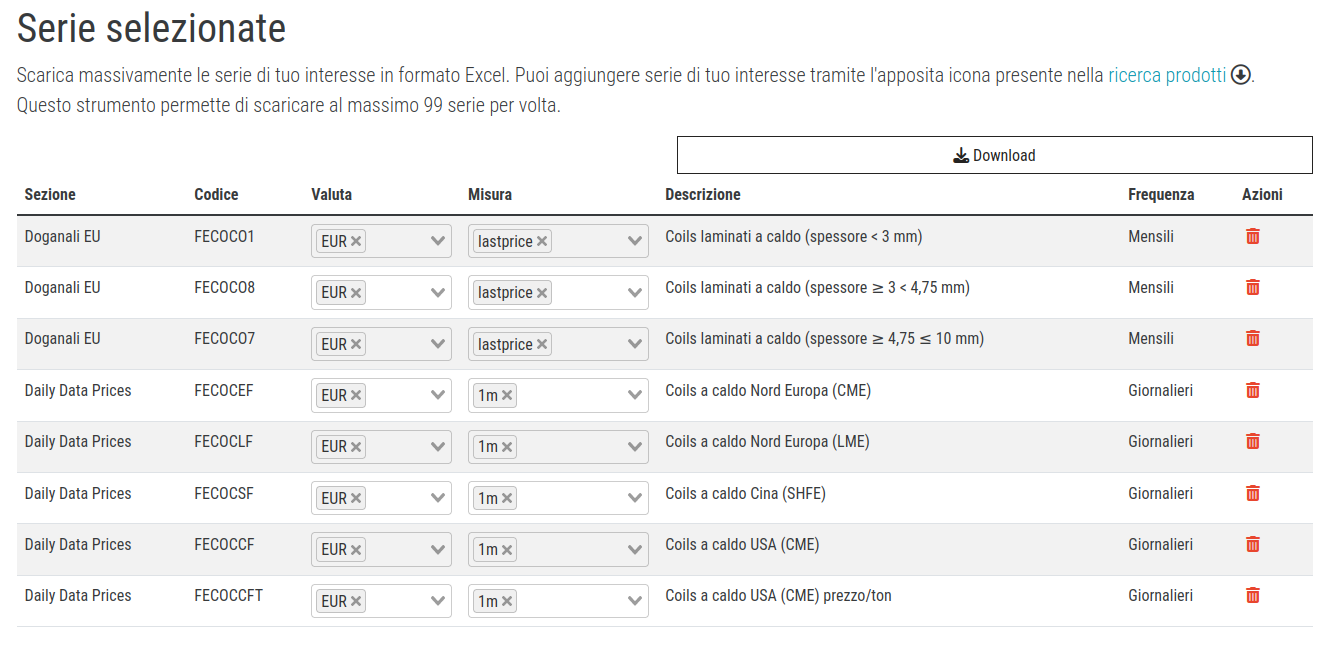
Task: Click the Frequenza column header
Action: (x=1161, y=194)
